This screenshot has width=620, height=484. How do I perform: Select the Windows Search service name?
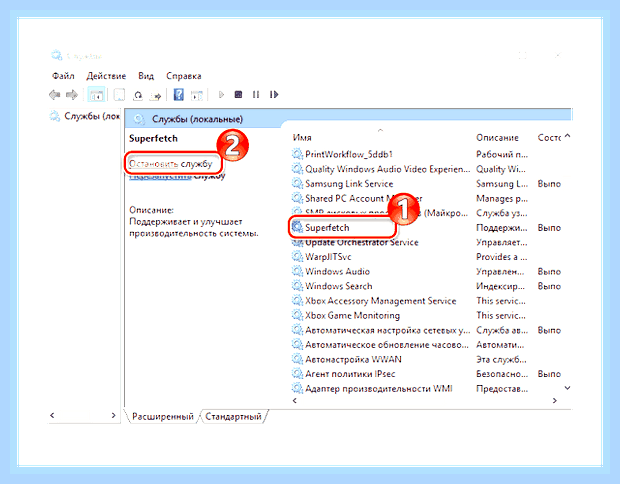tap(338, 286)
